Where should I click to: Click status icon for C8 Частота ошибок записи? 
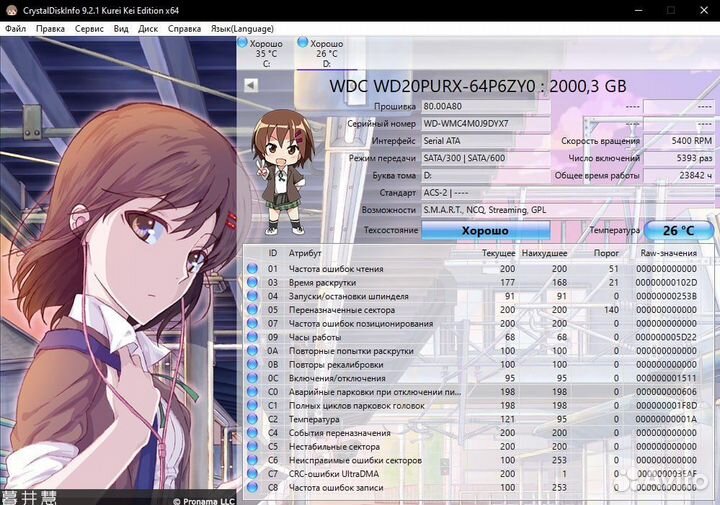[252, 487]
